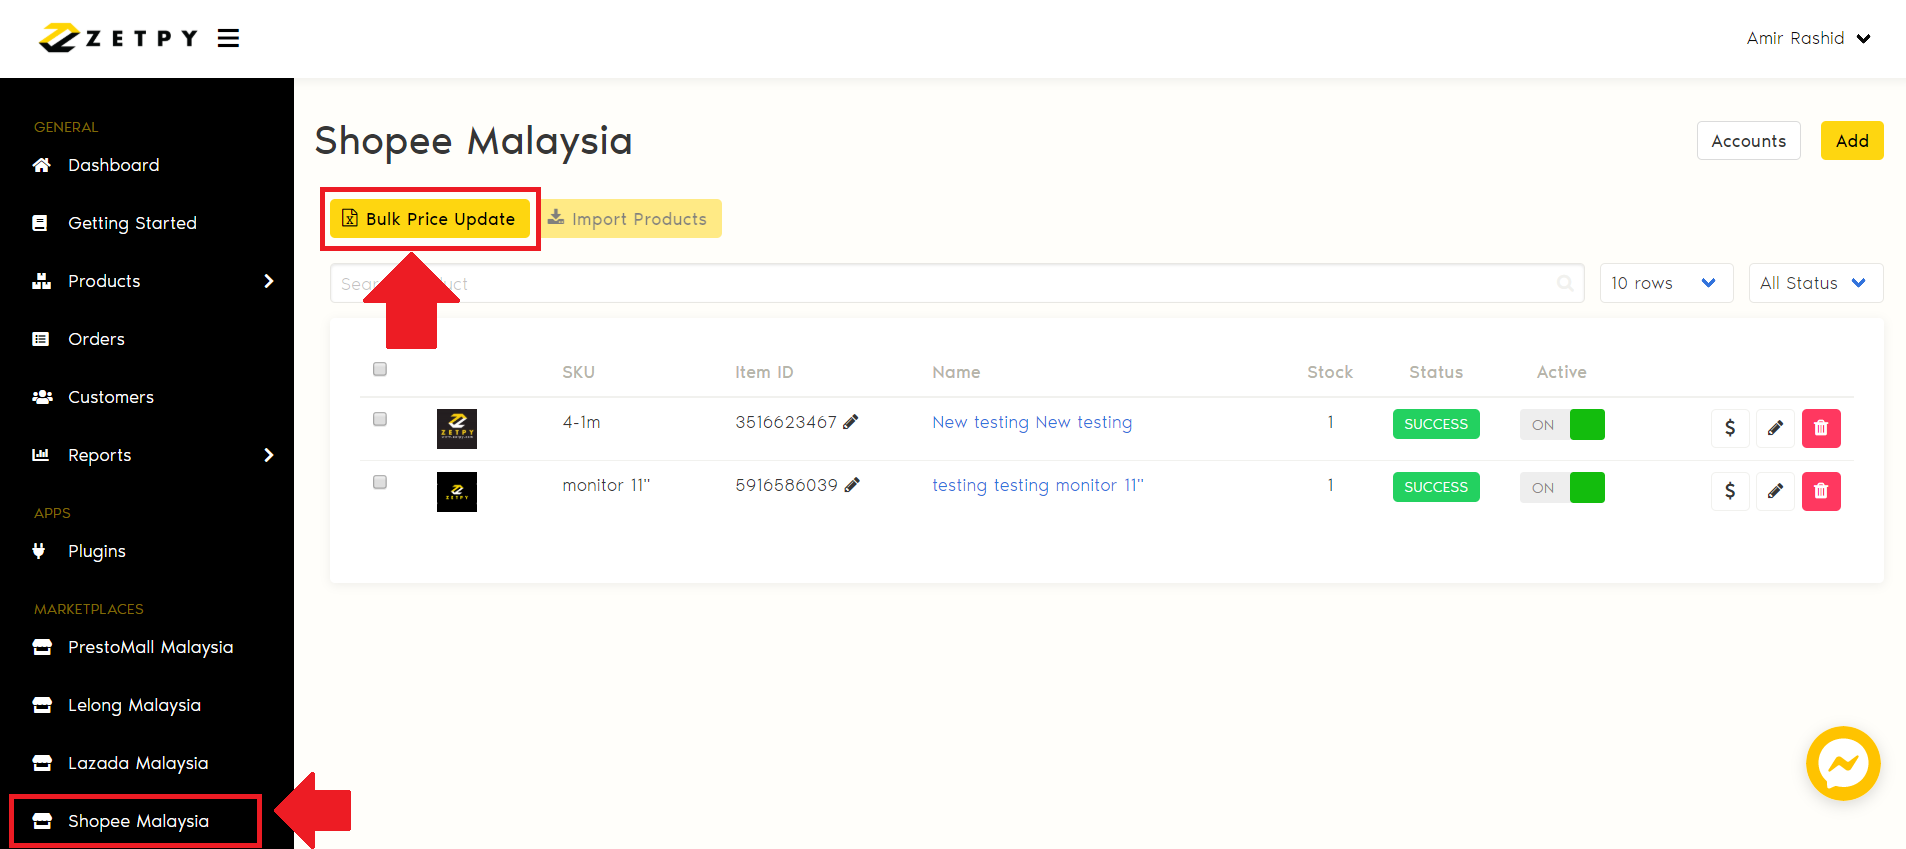This screenshot has height=849, width=1906.
Task: Click the dollar price icon for SKU 4-1m
Action: click(1729, 428)
